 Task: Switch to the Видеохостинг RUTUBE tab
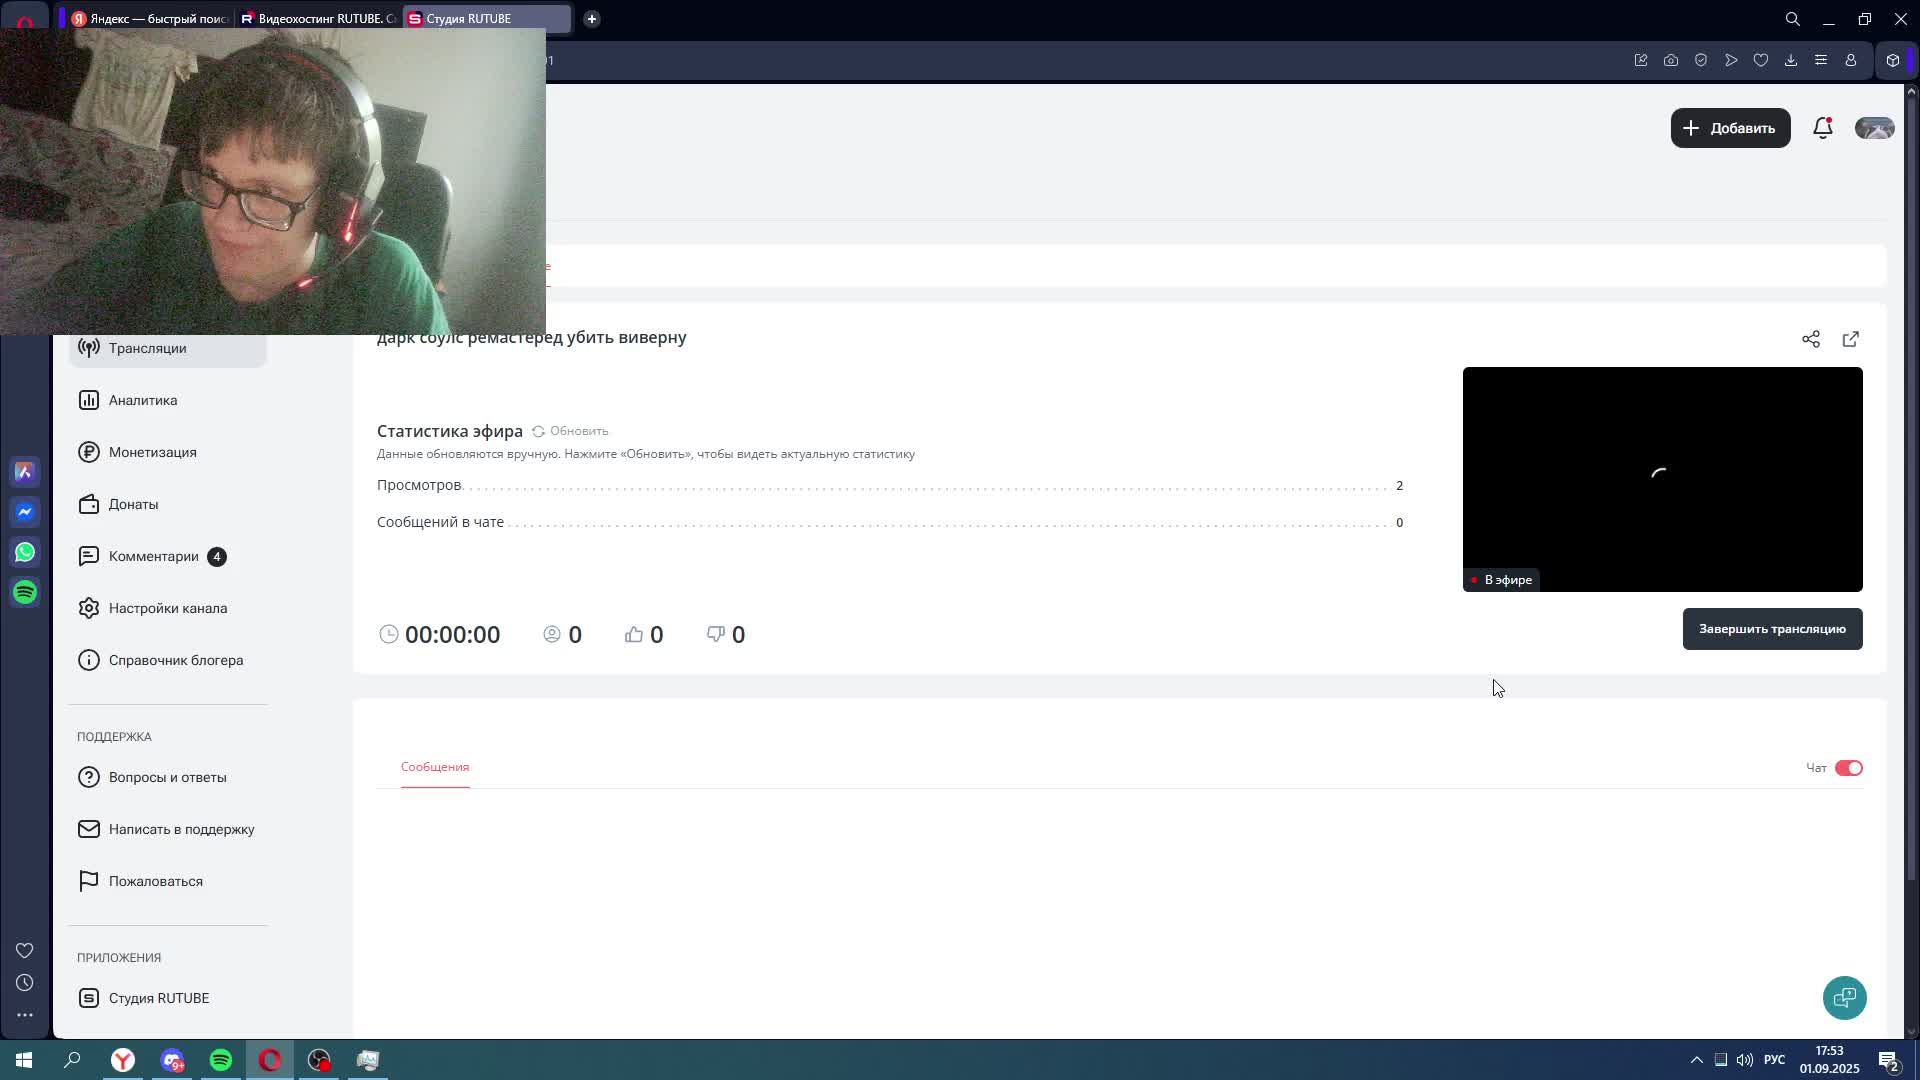[x=318, y=19]
